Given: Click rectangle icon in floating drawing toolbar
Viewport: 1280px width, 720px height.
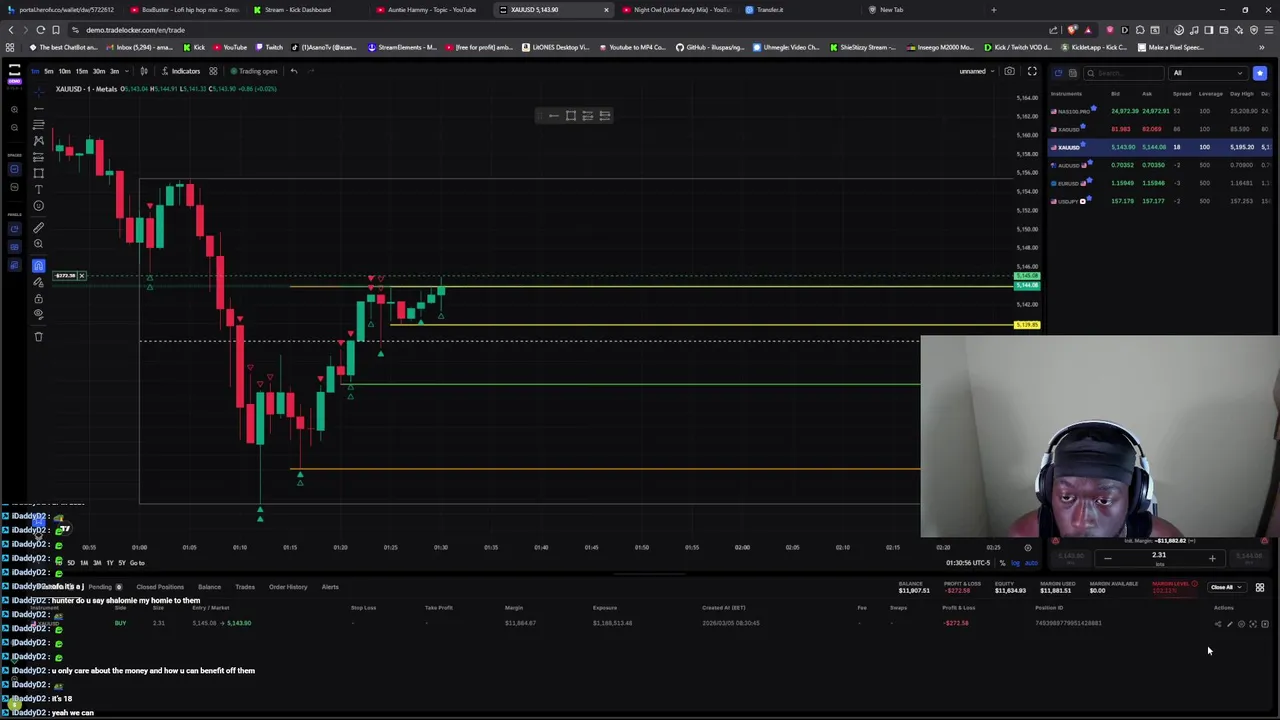Looking at the screenshot, I should tap(571, 116).
